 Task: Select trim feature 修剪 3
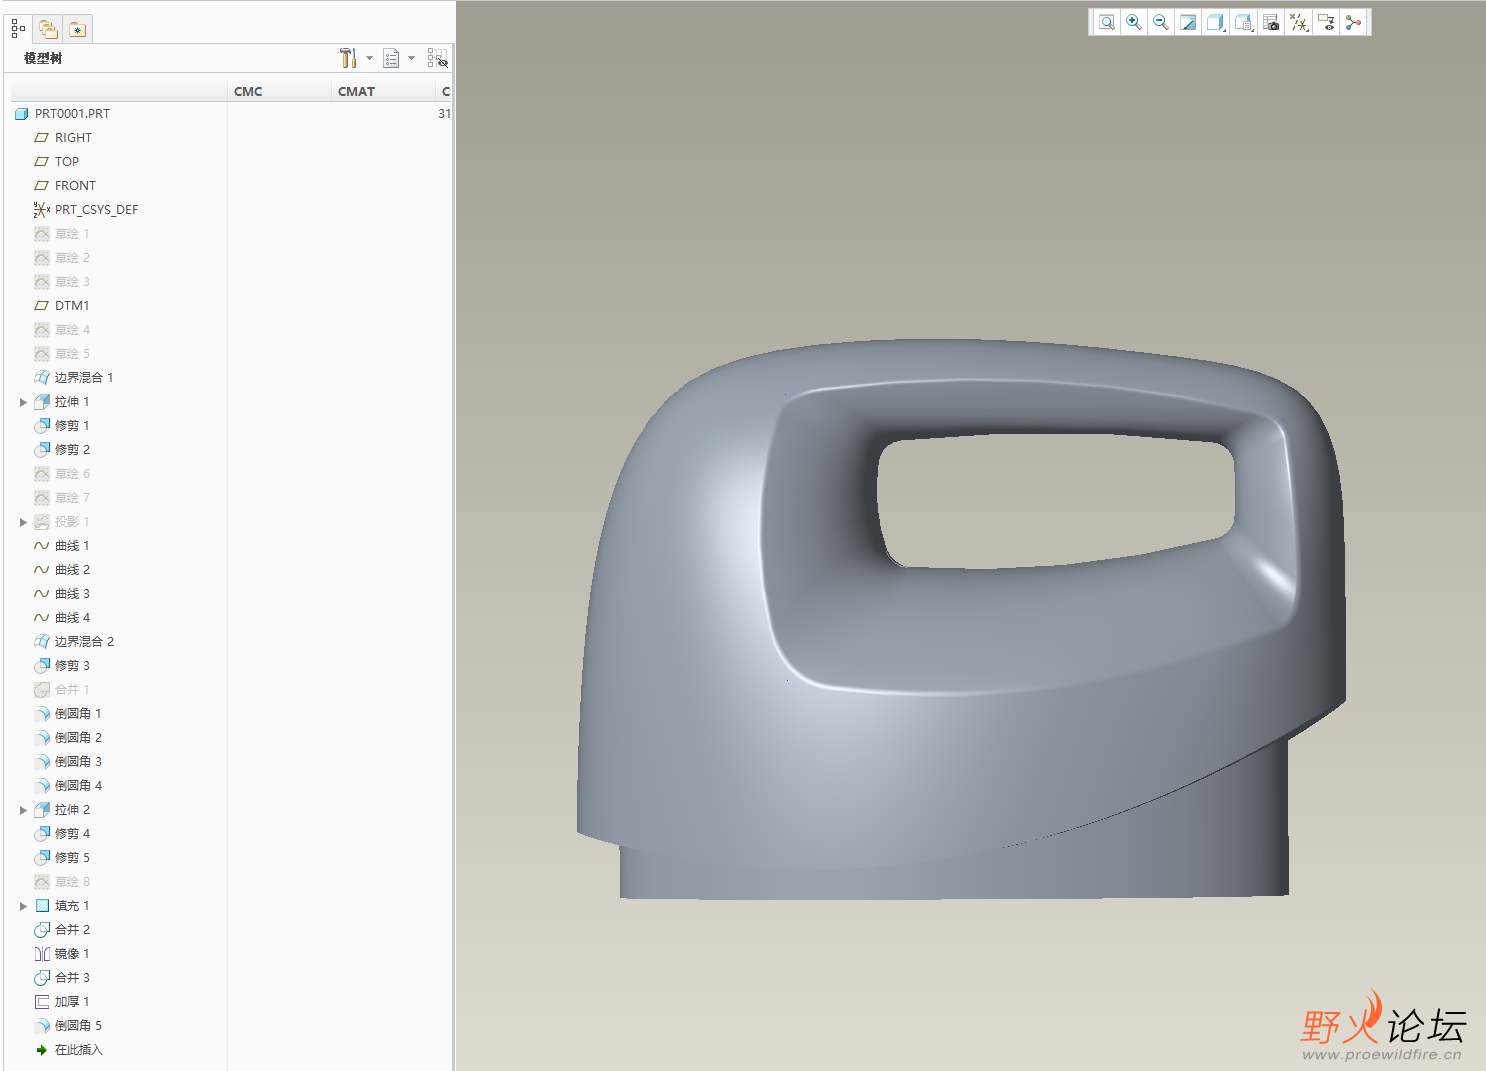72,666
